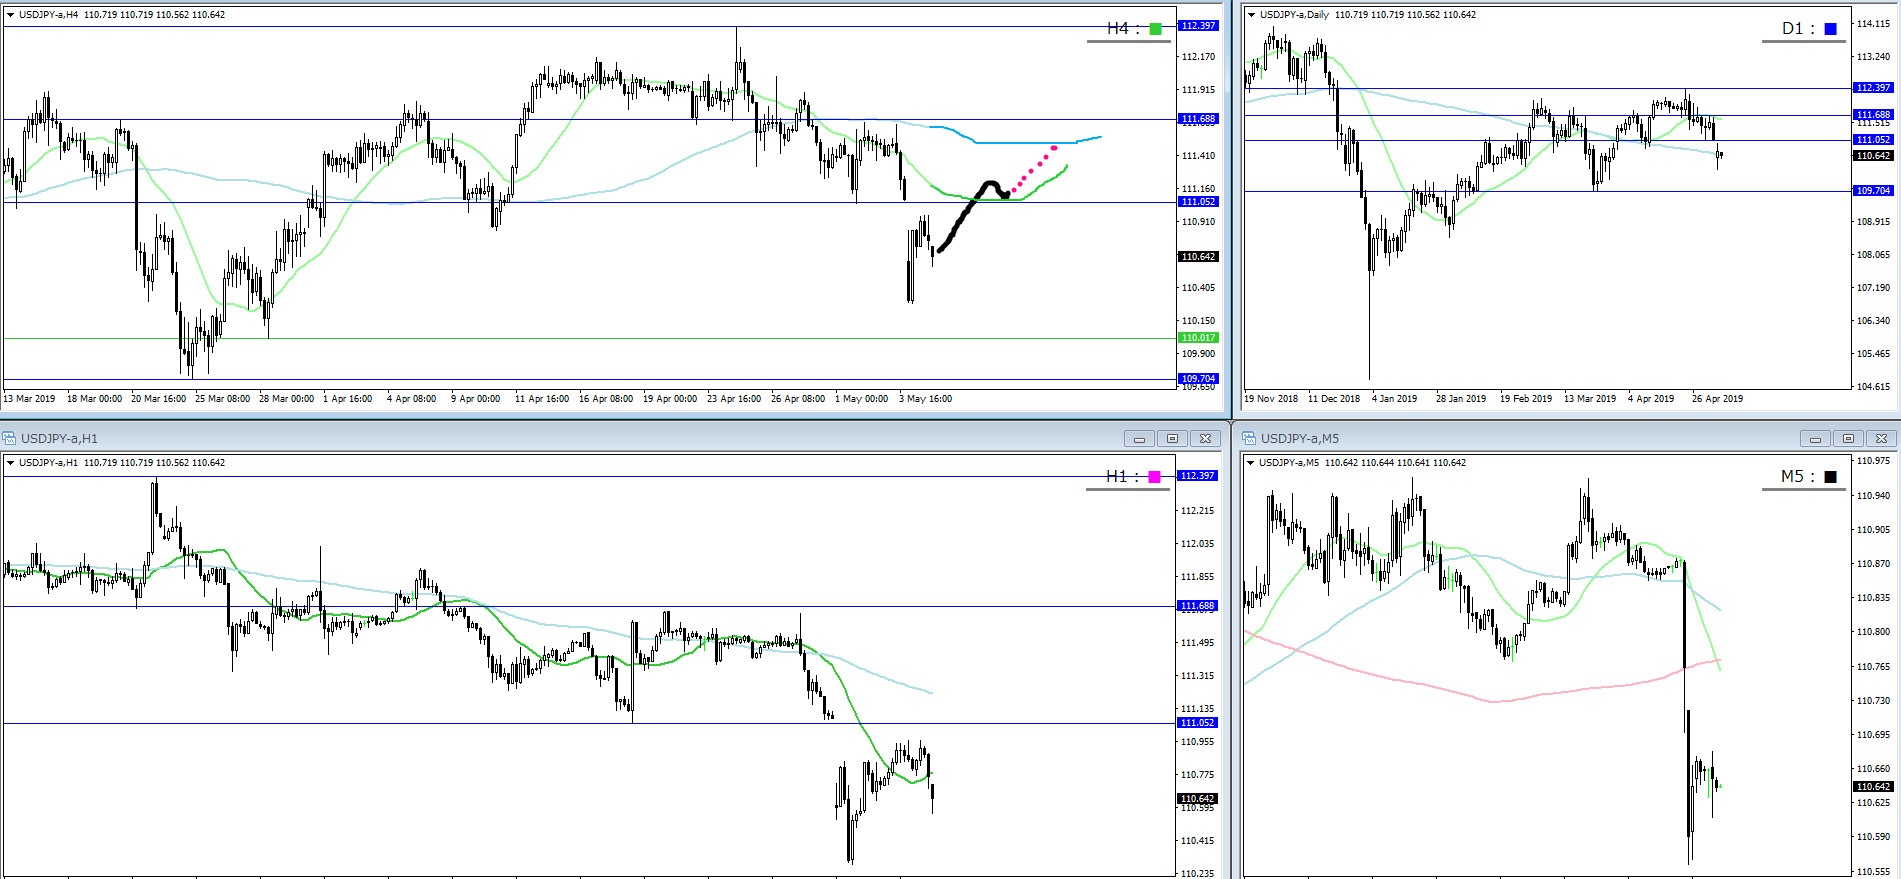Click the H4 chart header quote text

(x=122, y=15)
